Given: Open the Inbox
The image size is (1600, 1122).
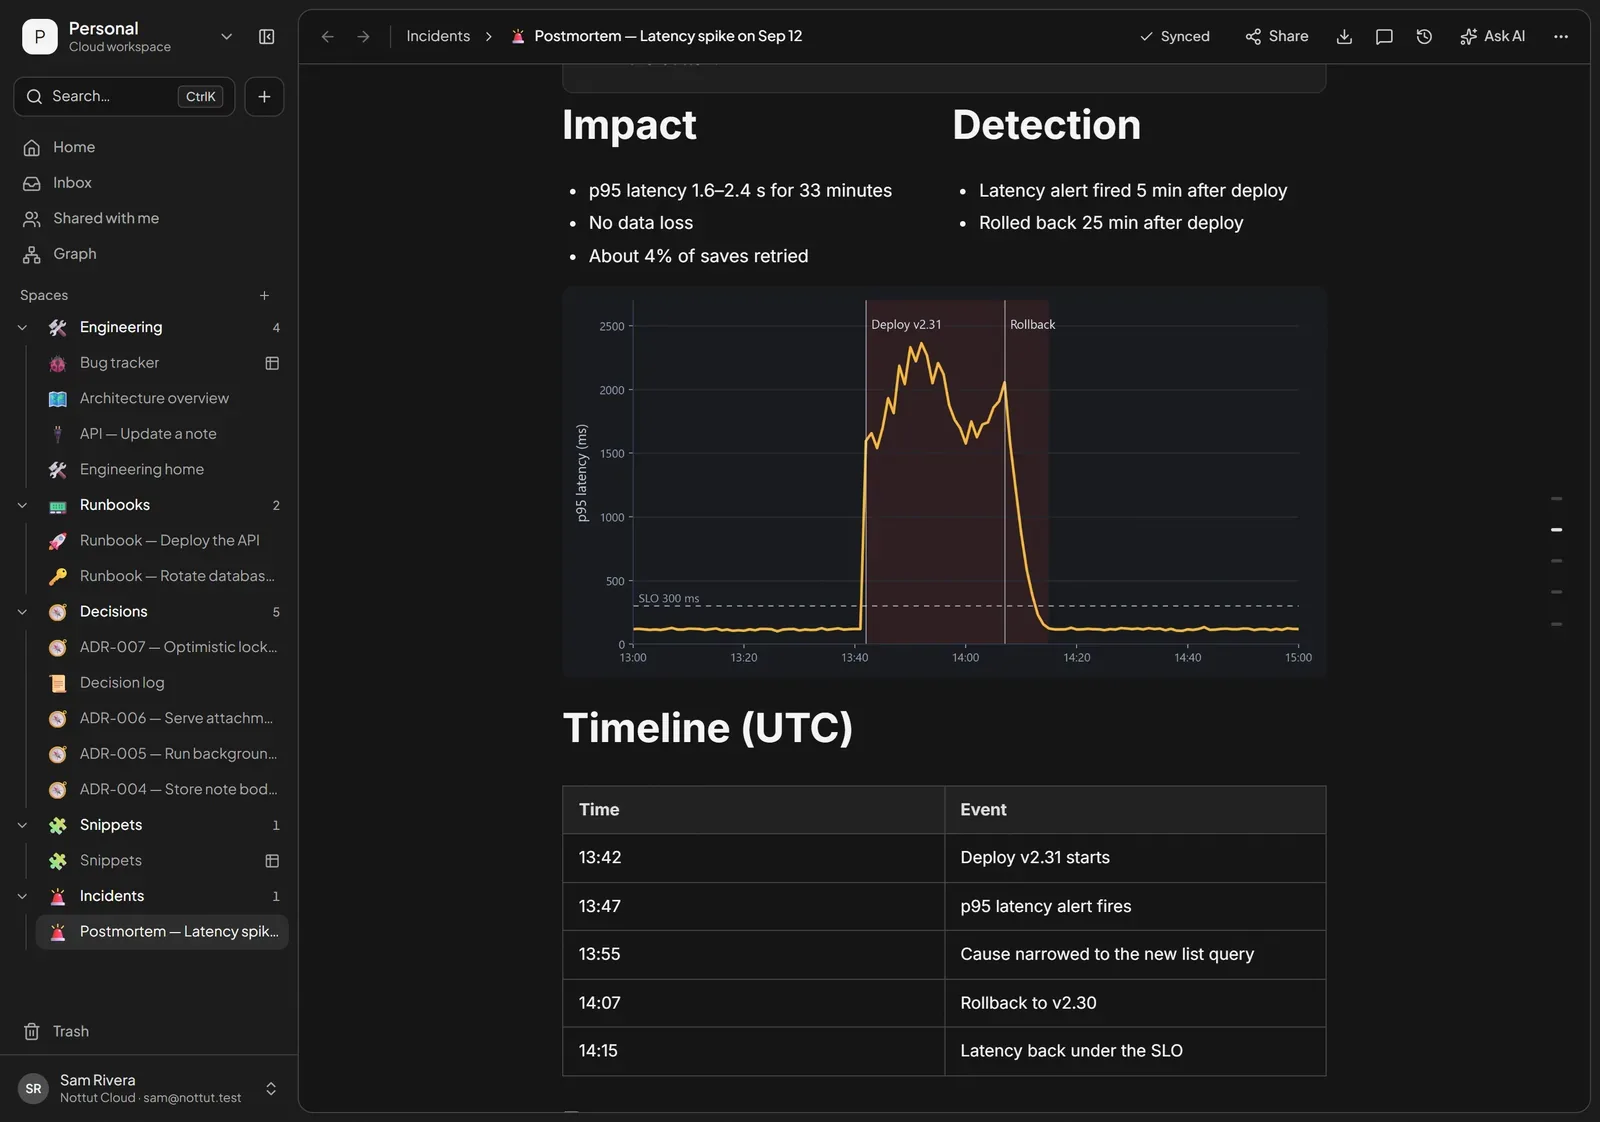Looking at the screenshot, I should (149, 183).
